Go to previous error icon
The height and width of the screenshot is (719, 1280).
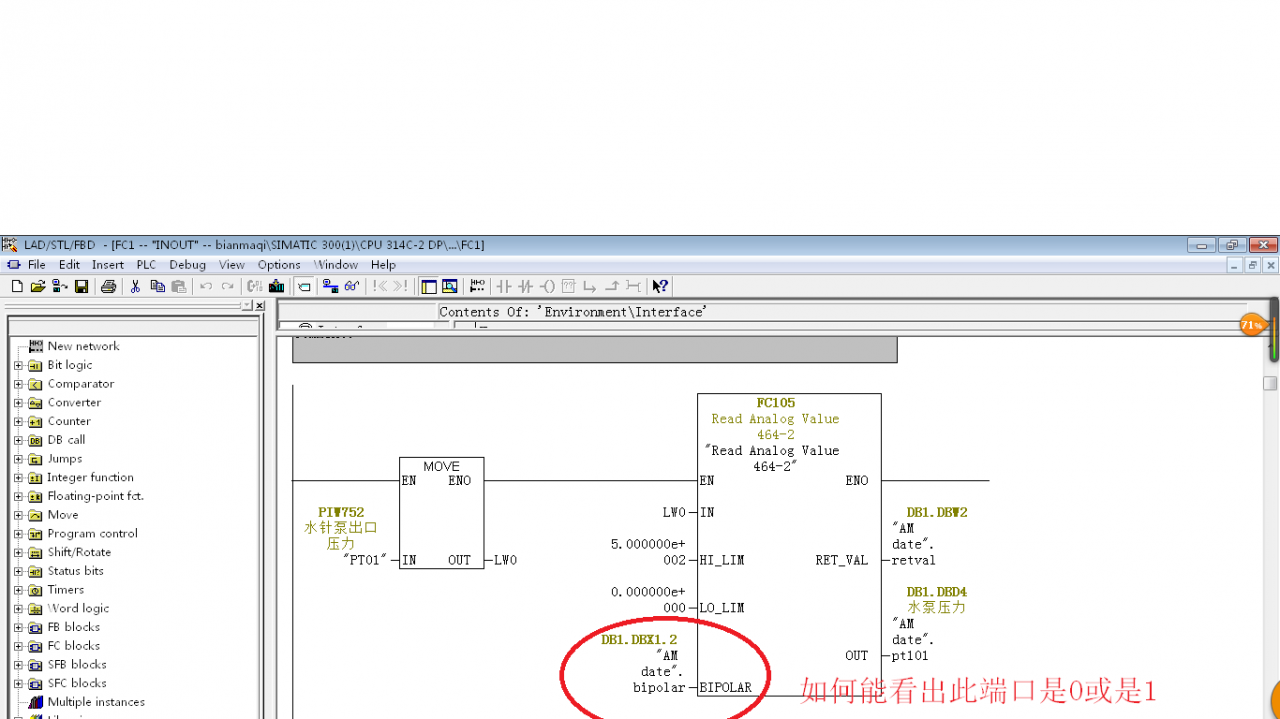tap(379, 286)
